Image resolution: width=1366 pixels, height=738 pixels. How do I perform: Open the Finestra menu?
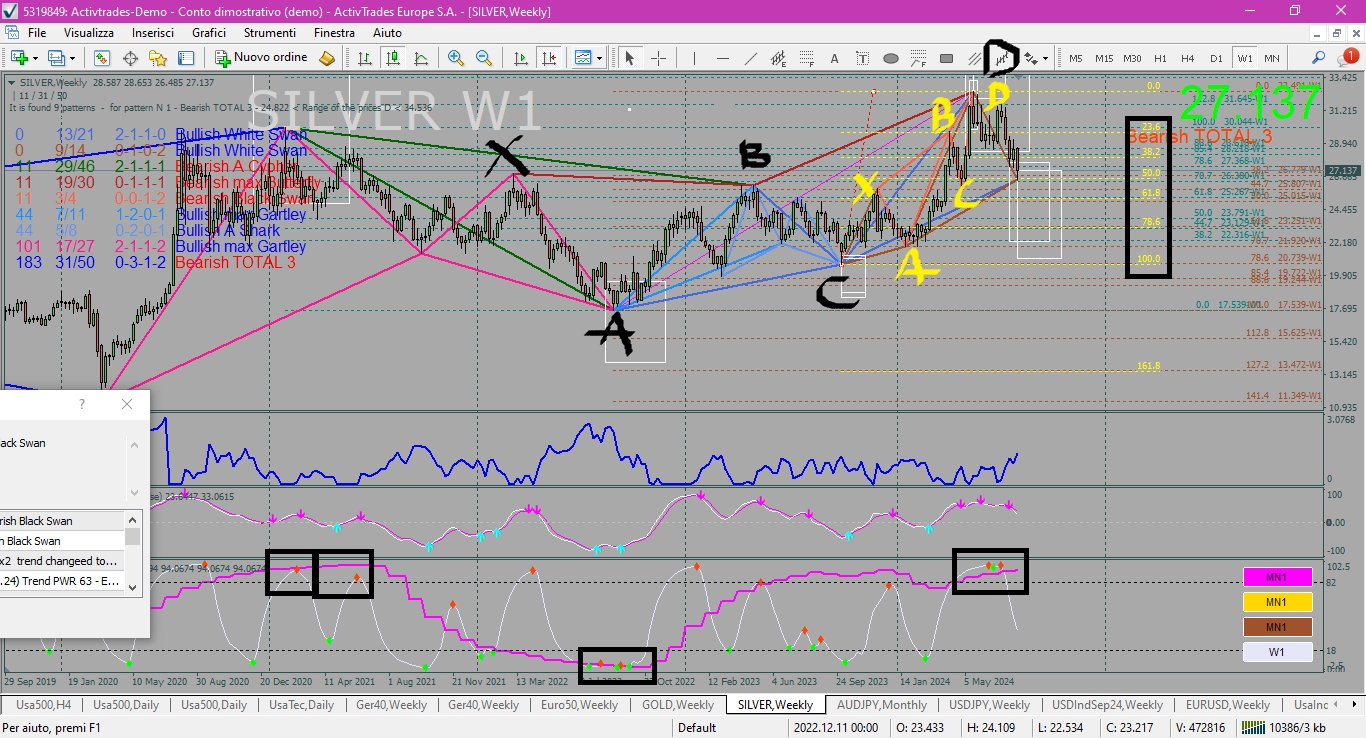[334, 32]
